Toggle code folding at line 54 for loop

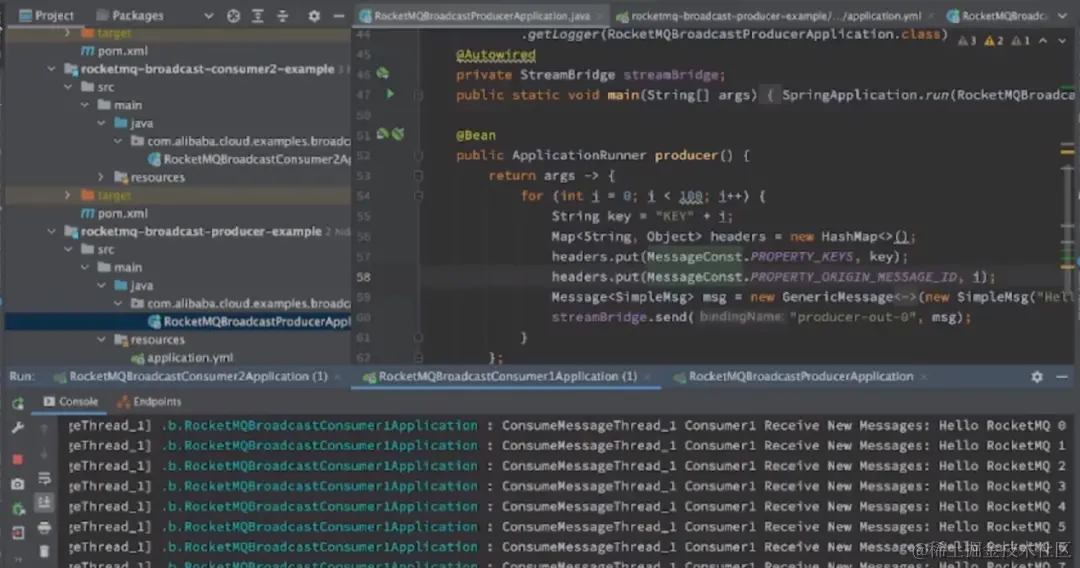coord(418,196)
